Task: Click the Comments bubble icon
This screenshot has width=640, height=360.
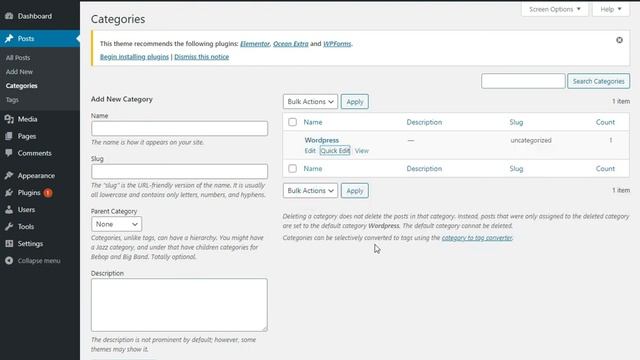Action: [9, 153]
